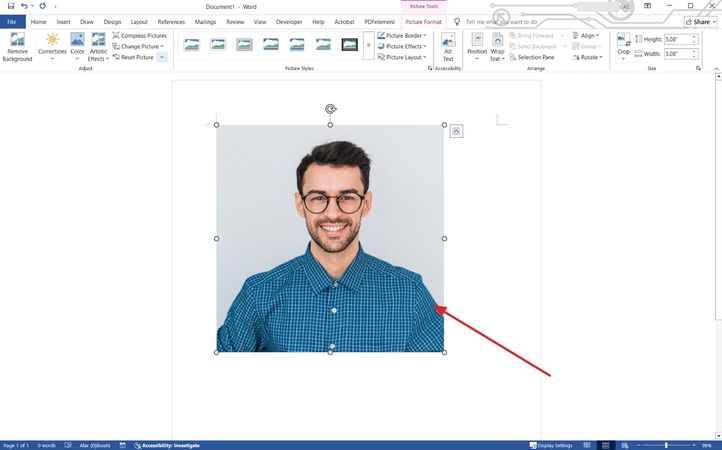Screen dimensions: 722x450
Task: Expand the Picture Styles gallery More button
Action: click(368, 45)
